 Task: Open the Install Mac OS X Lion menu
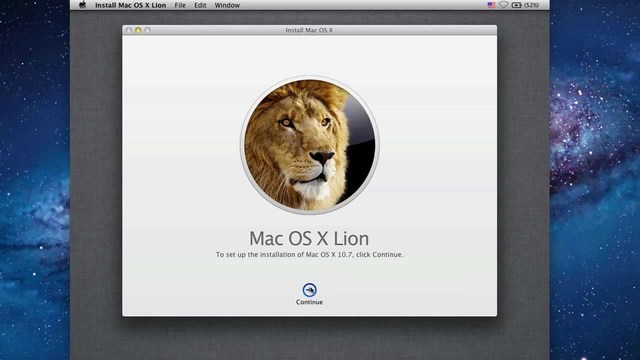tap(131, 5)
